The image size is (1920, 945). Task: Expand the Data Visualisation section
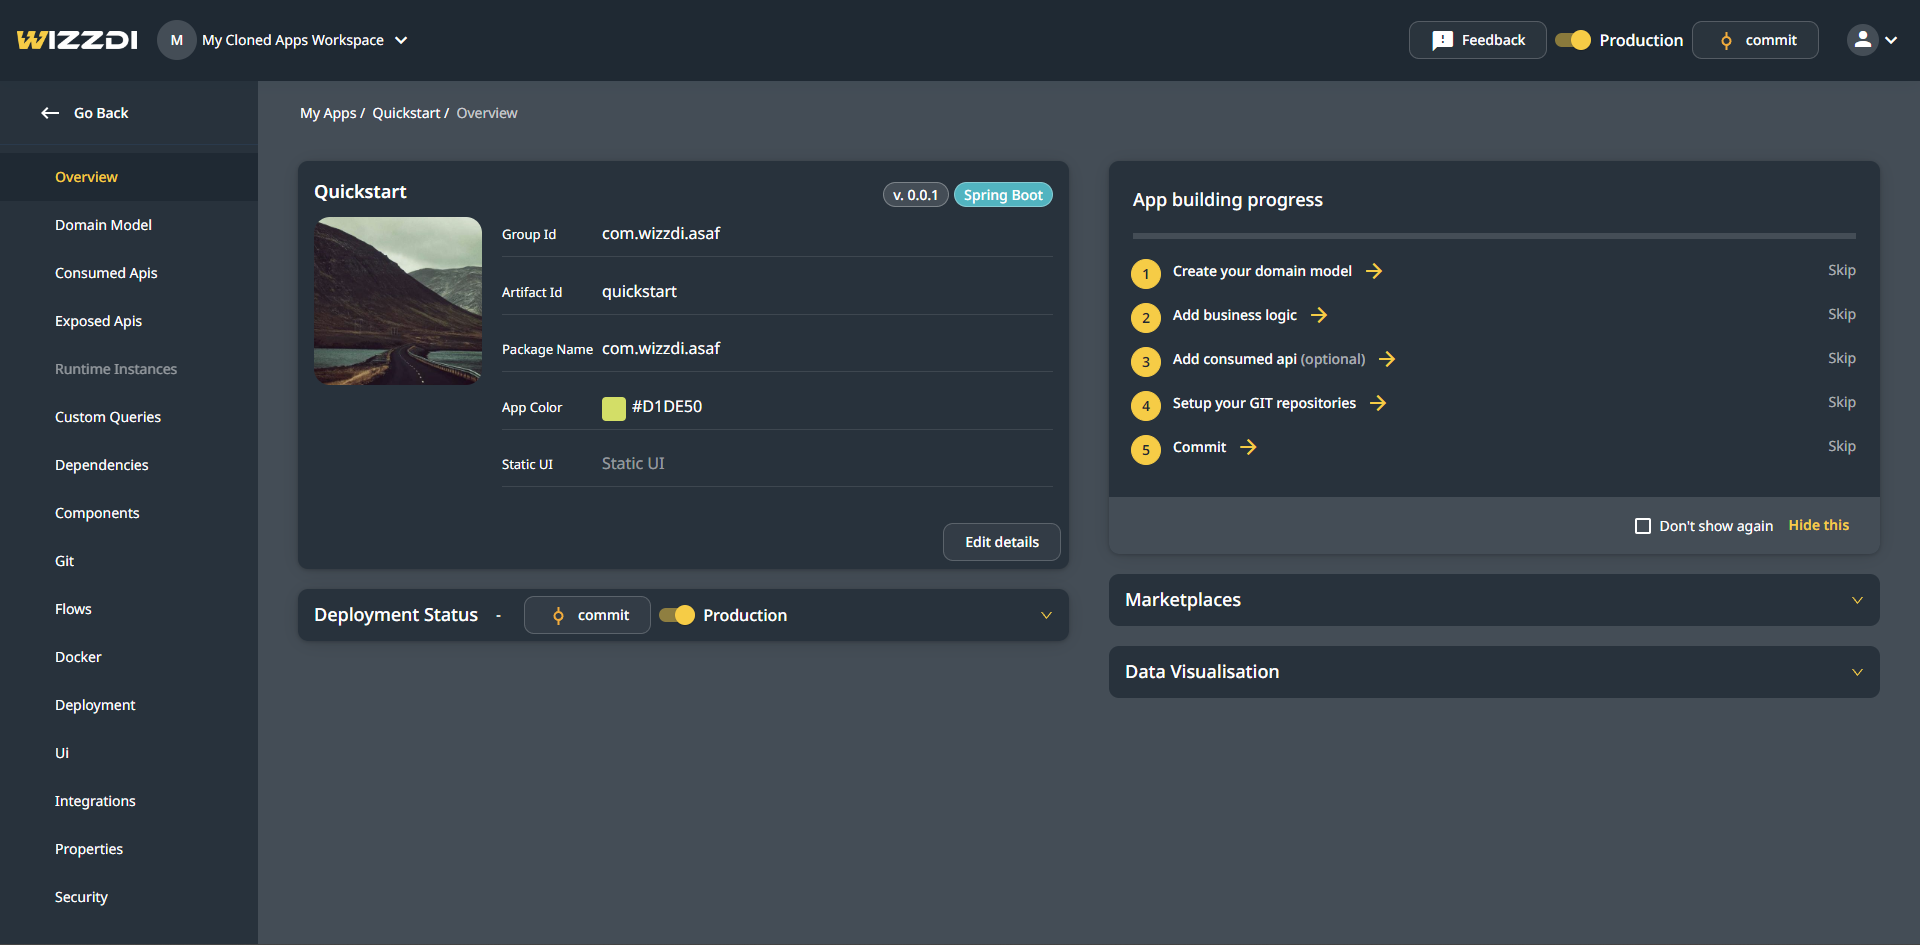[x=1857, y=672]
